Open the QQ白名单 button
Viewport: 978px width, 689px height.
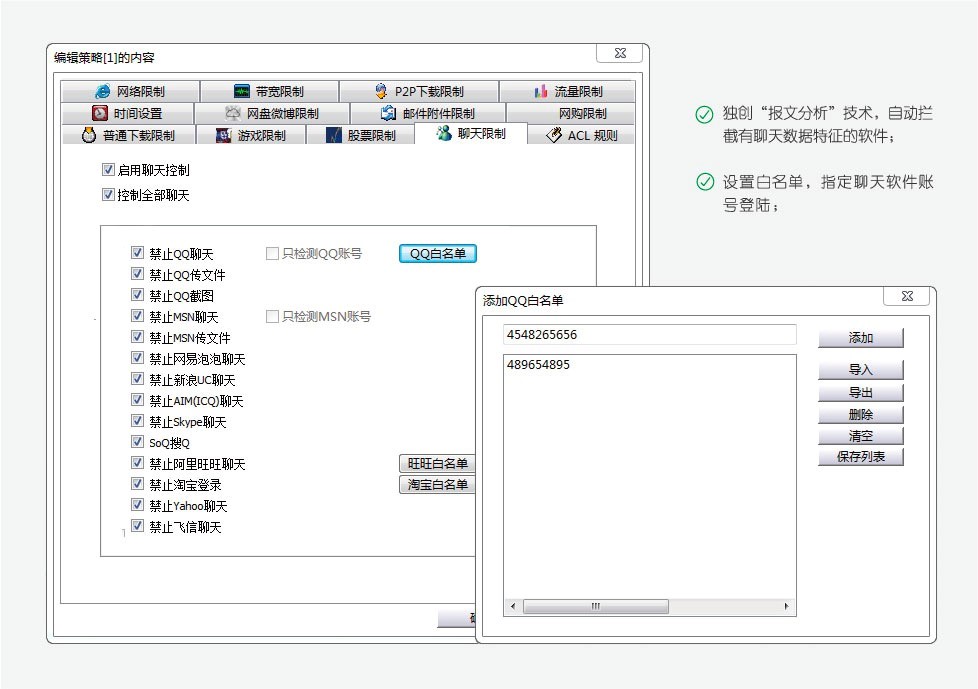pos(438,254)
